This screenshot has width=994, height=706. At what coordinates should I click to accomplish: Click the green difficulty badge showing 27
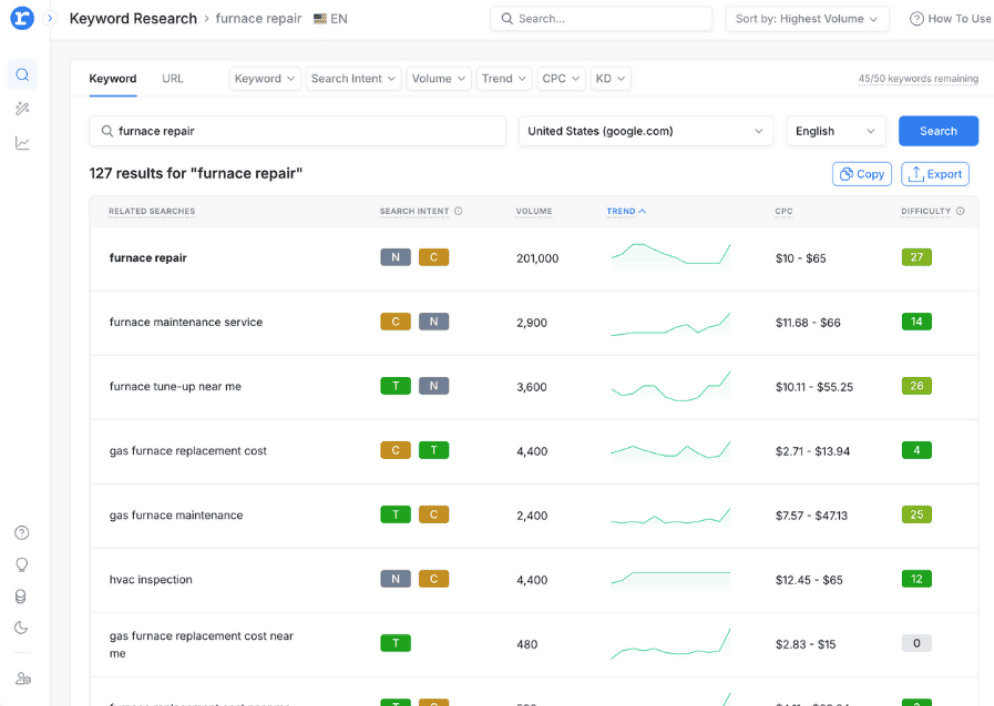point(916,257)
